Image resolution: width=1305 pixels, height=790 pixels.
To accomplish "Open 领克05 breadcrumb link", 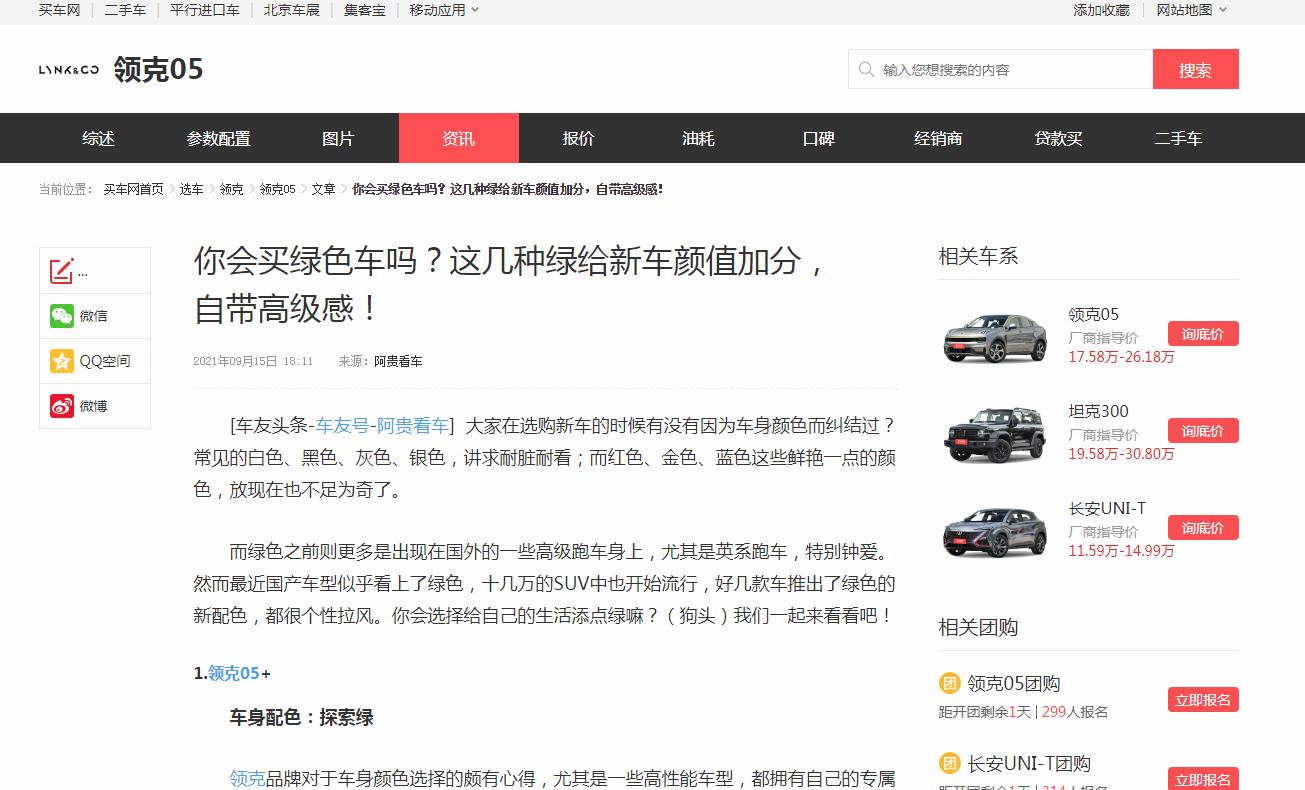I will (277, 189).
